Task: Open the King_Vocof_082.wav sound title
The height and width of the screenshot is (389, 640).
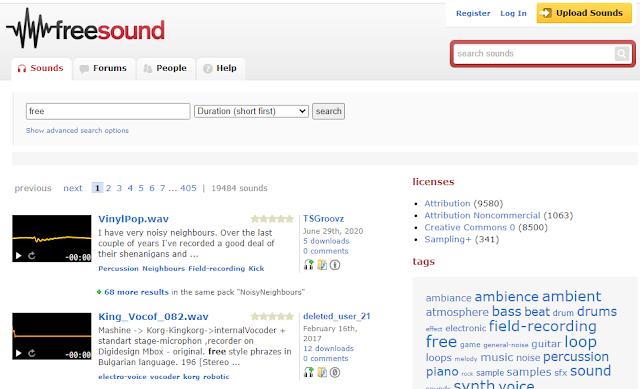Action: pos(153,316)
